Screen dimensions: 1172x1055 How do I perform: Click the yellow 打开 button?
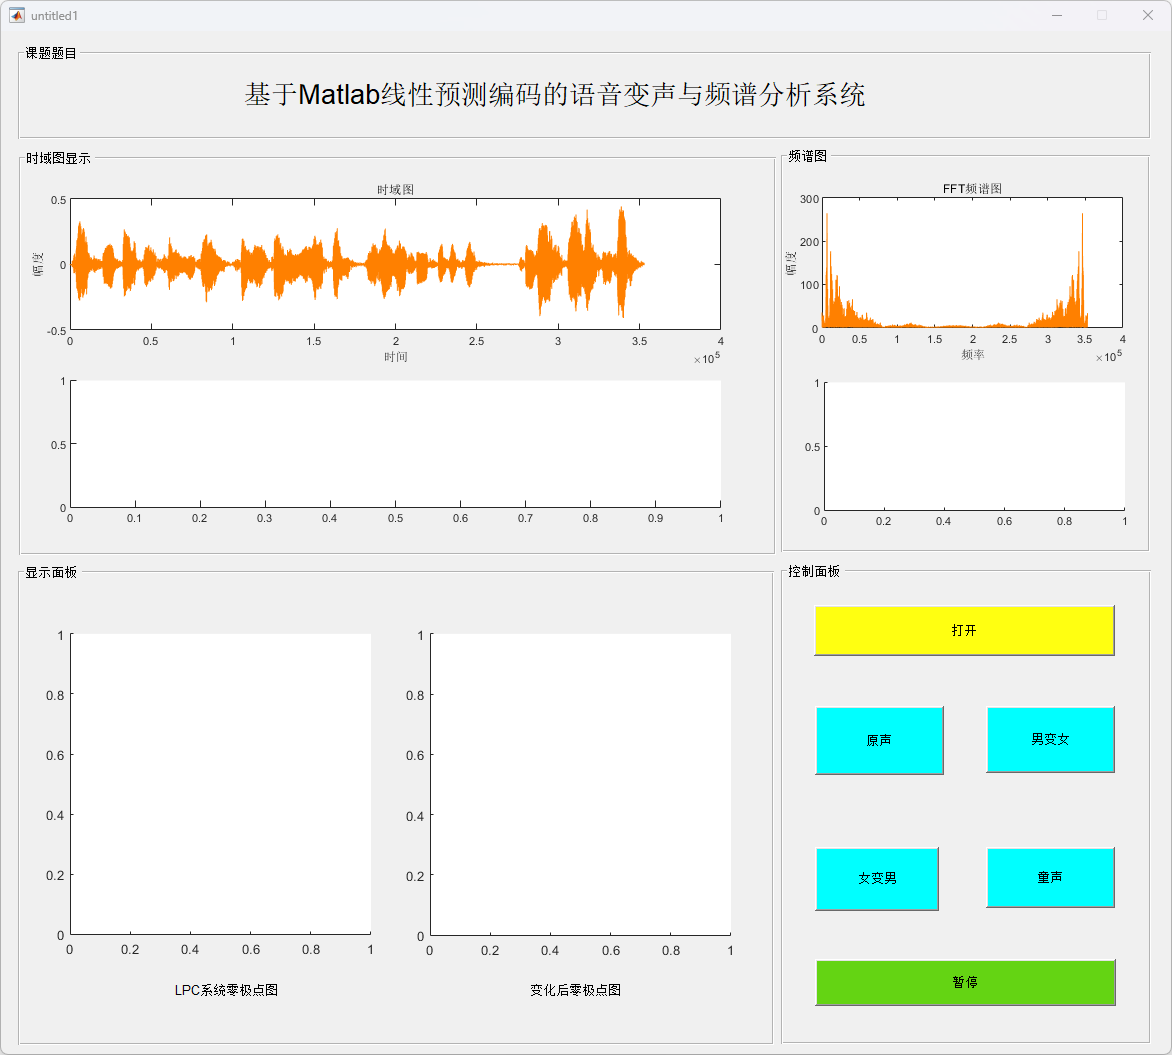click(963, 630)
